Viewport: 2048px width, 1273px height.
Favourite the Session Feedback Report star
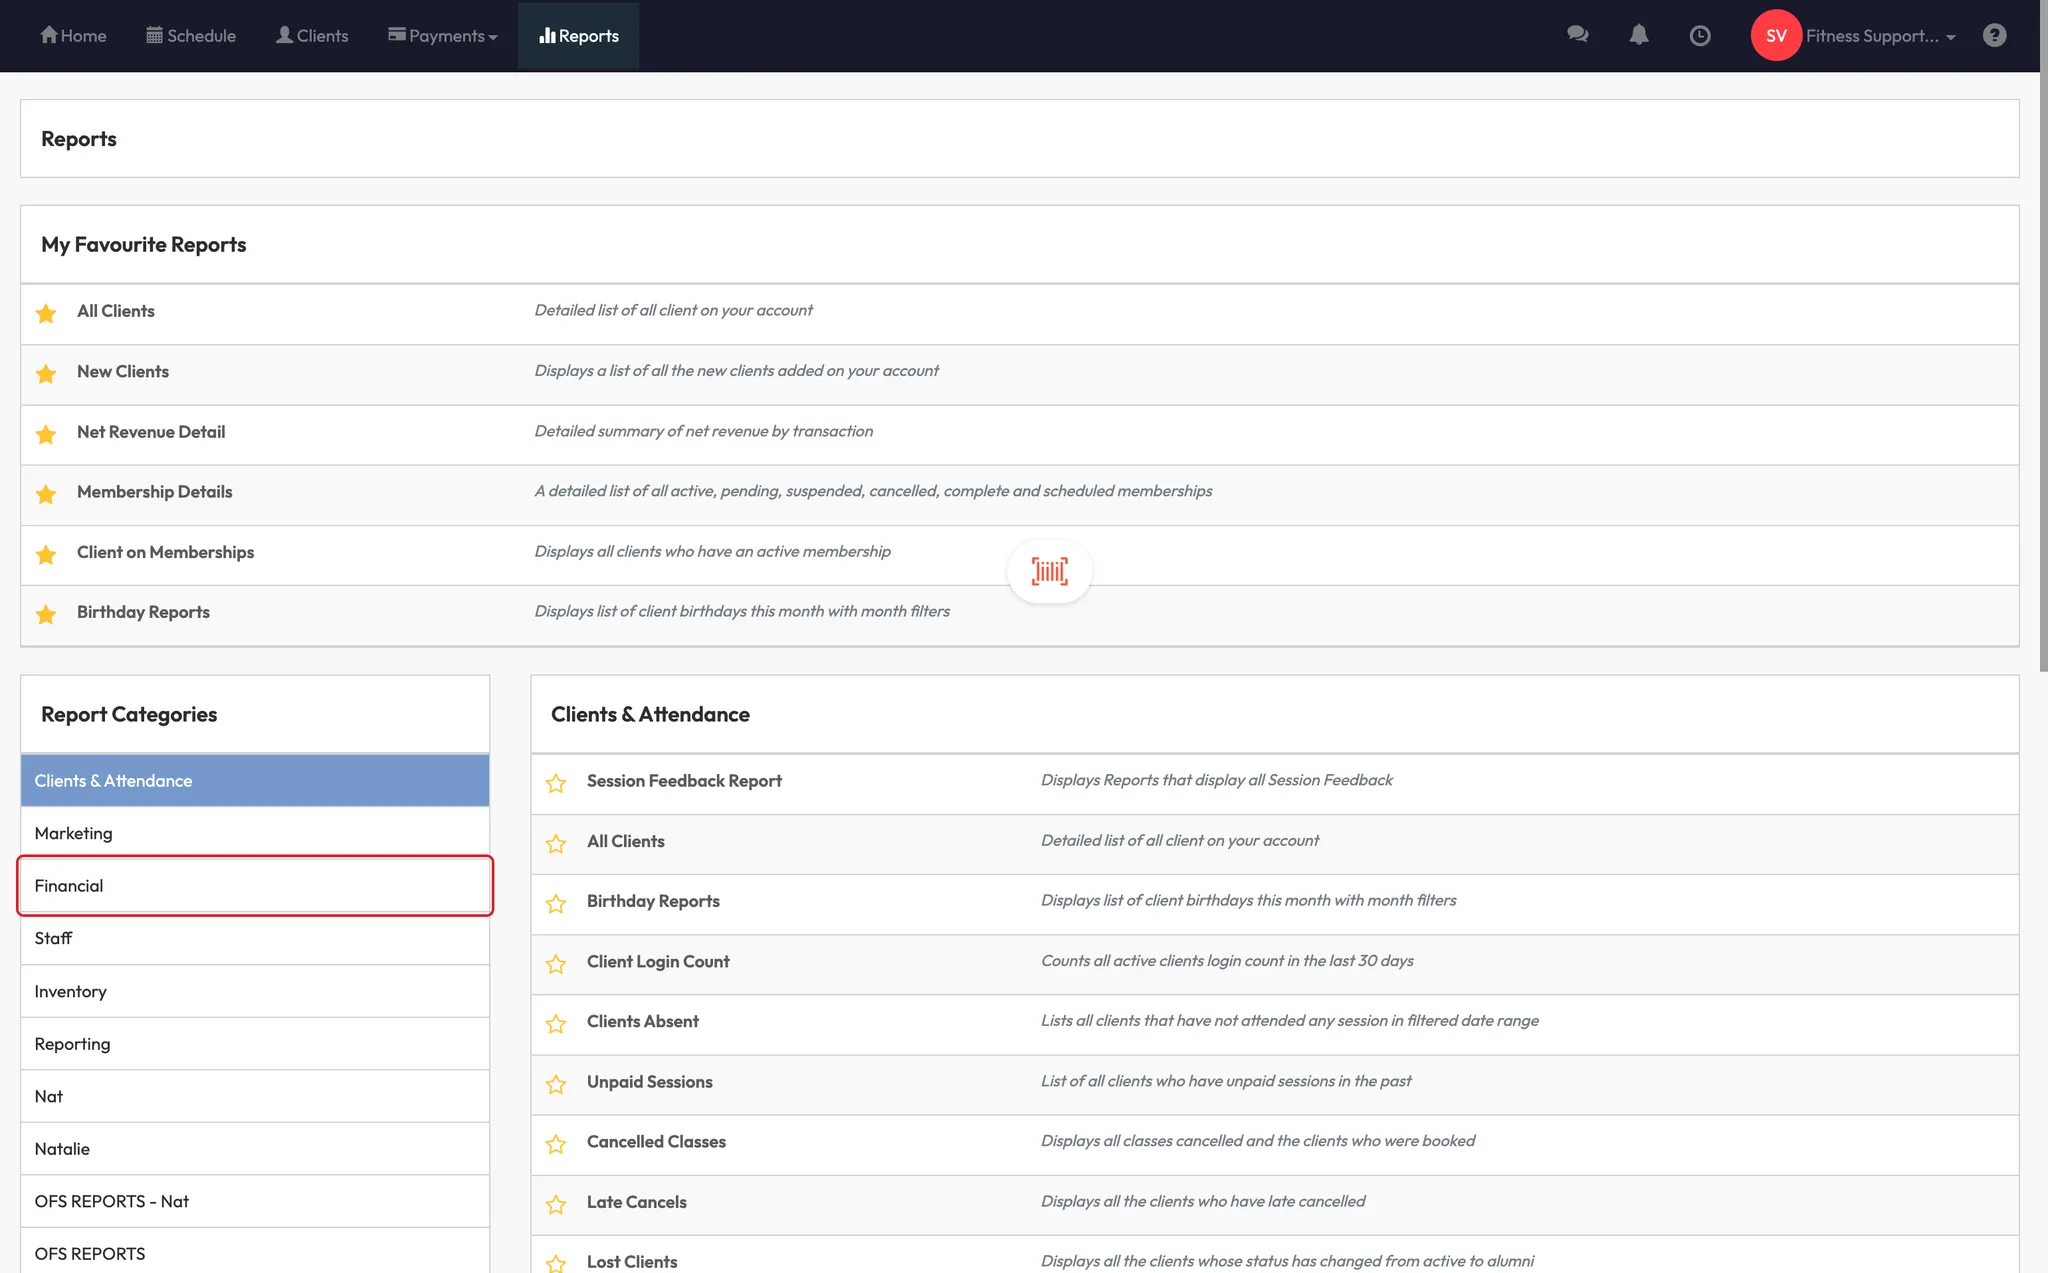click(x=556, y=783)
